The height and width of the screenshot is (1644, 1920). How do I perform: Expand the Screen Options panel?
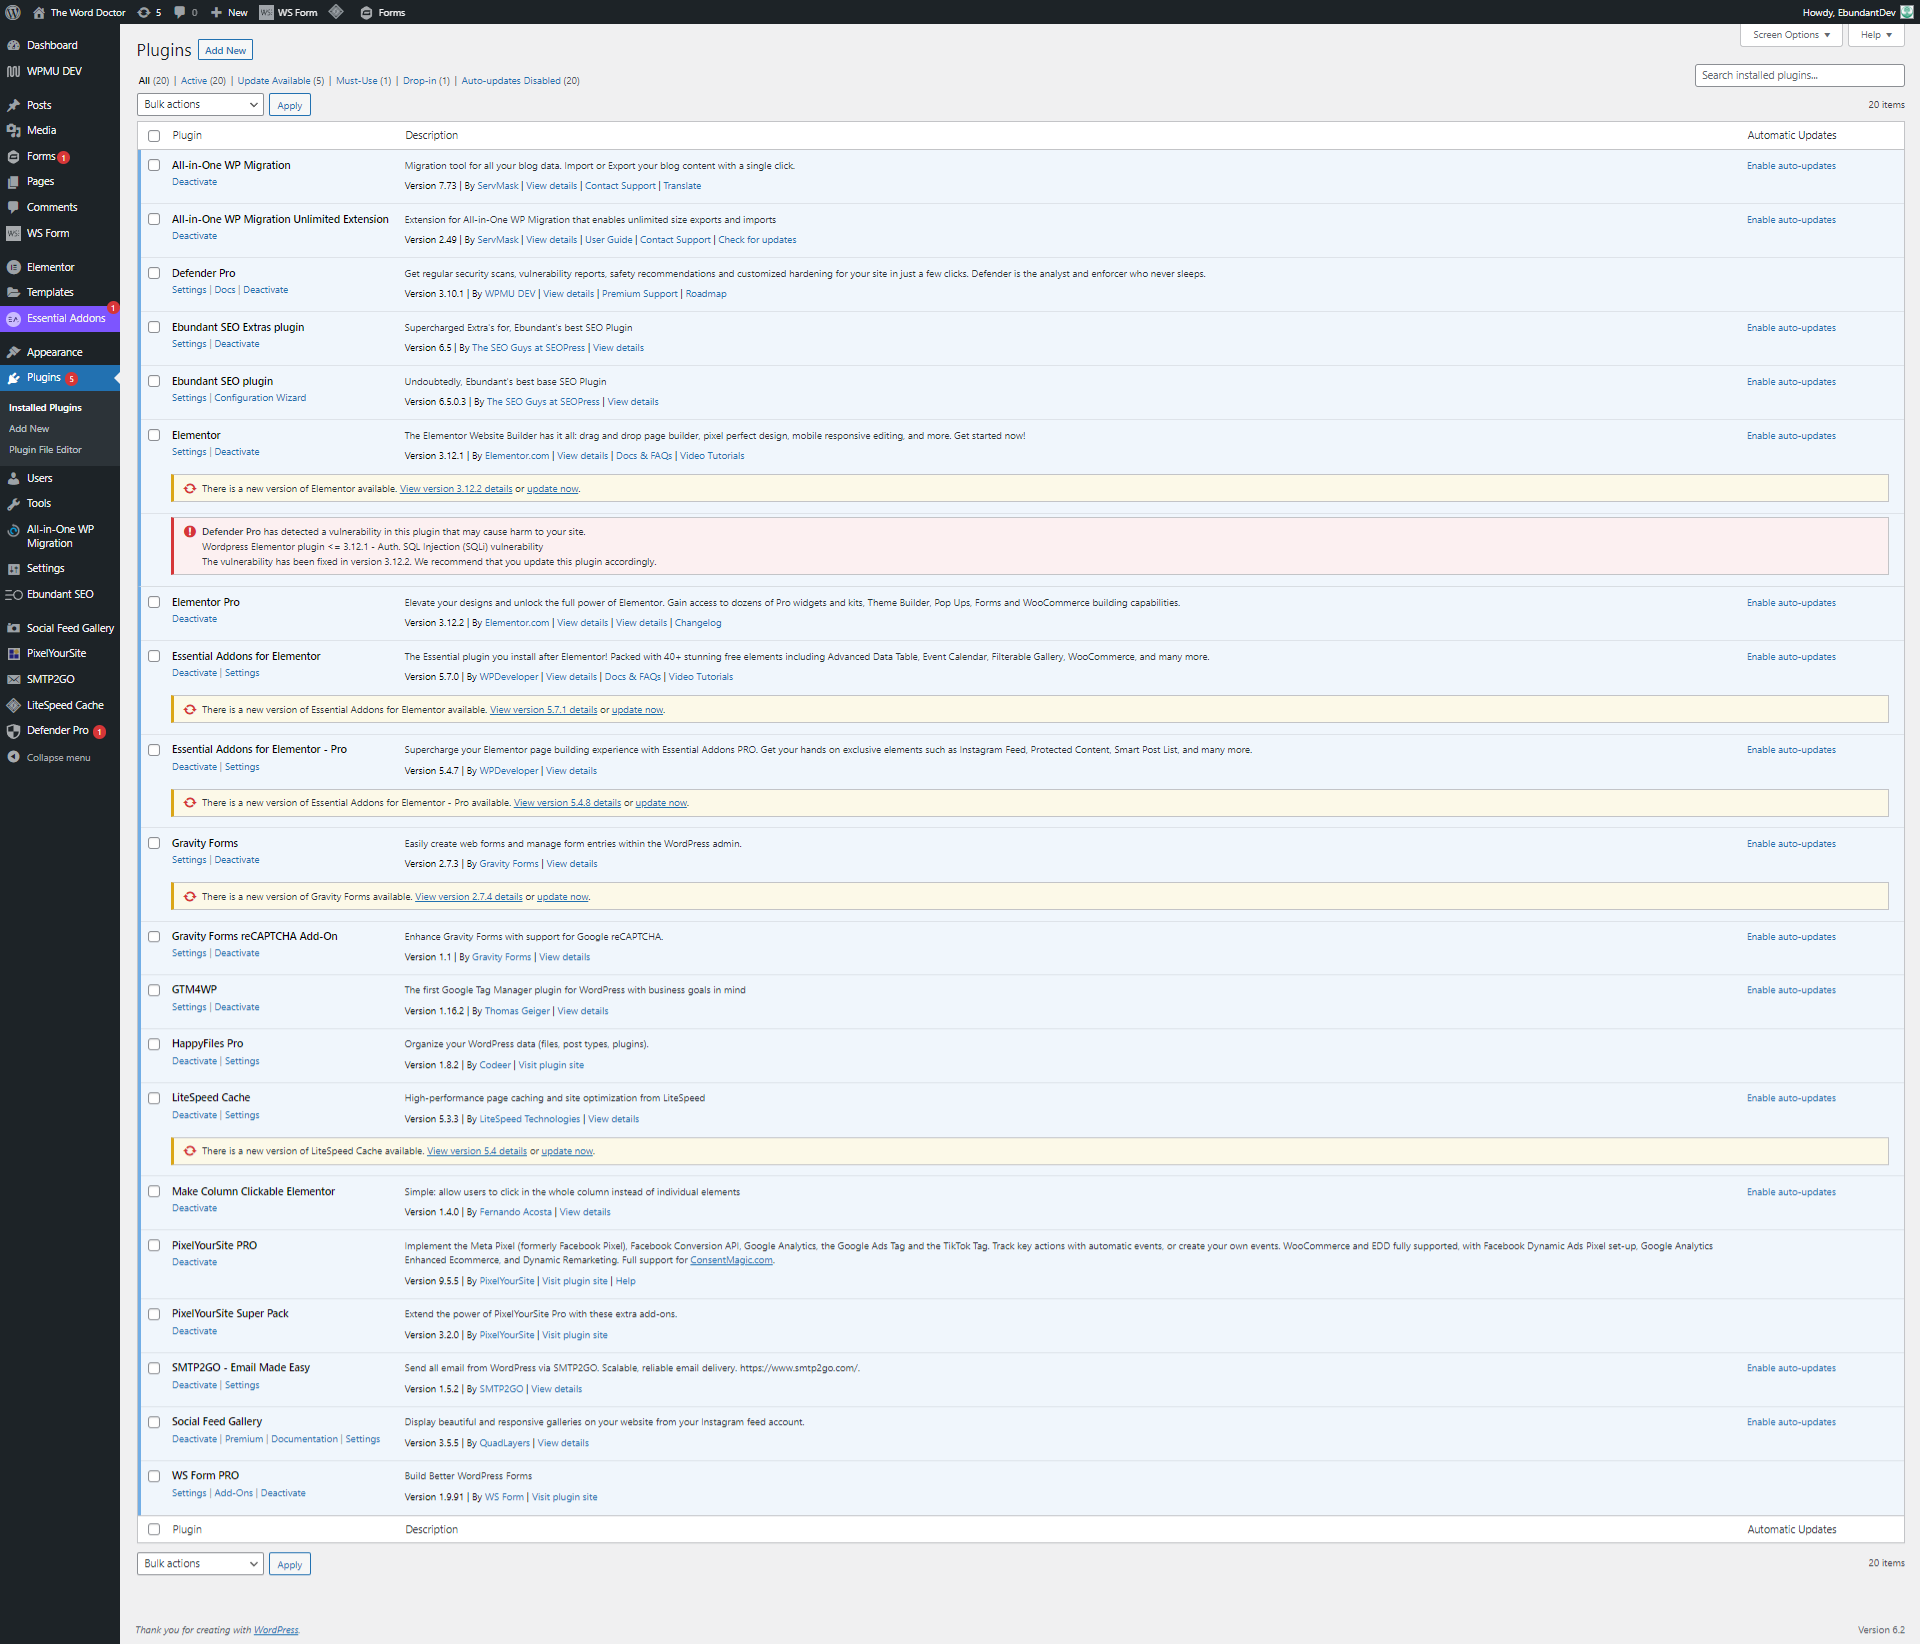pos(1791,35)
